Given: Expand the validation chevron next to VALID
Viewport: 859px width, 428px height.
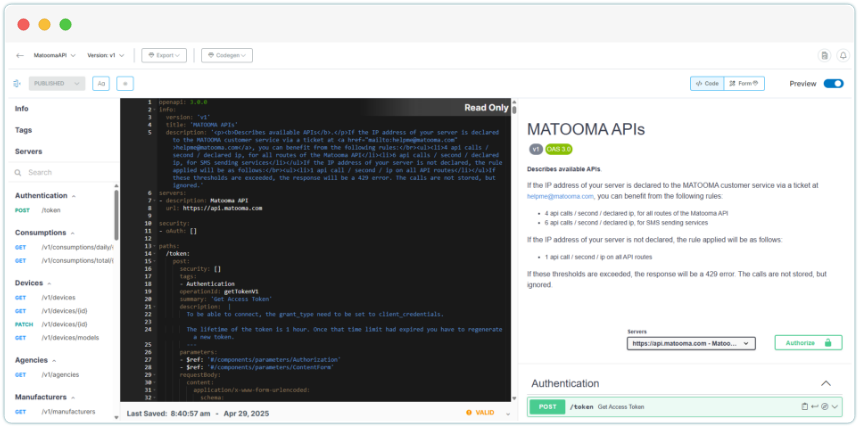Looking at the screenshot, I should pos(508,414).
